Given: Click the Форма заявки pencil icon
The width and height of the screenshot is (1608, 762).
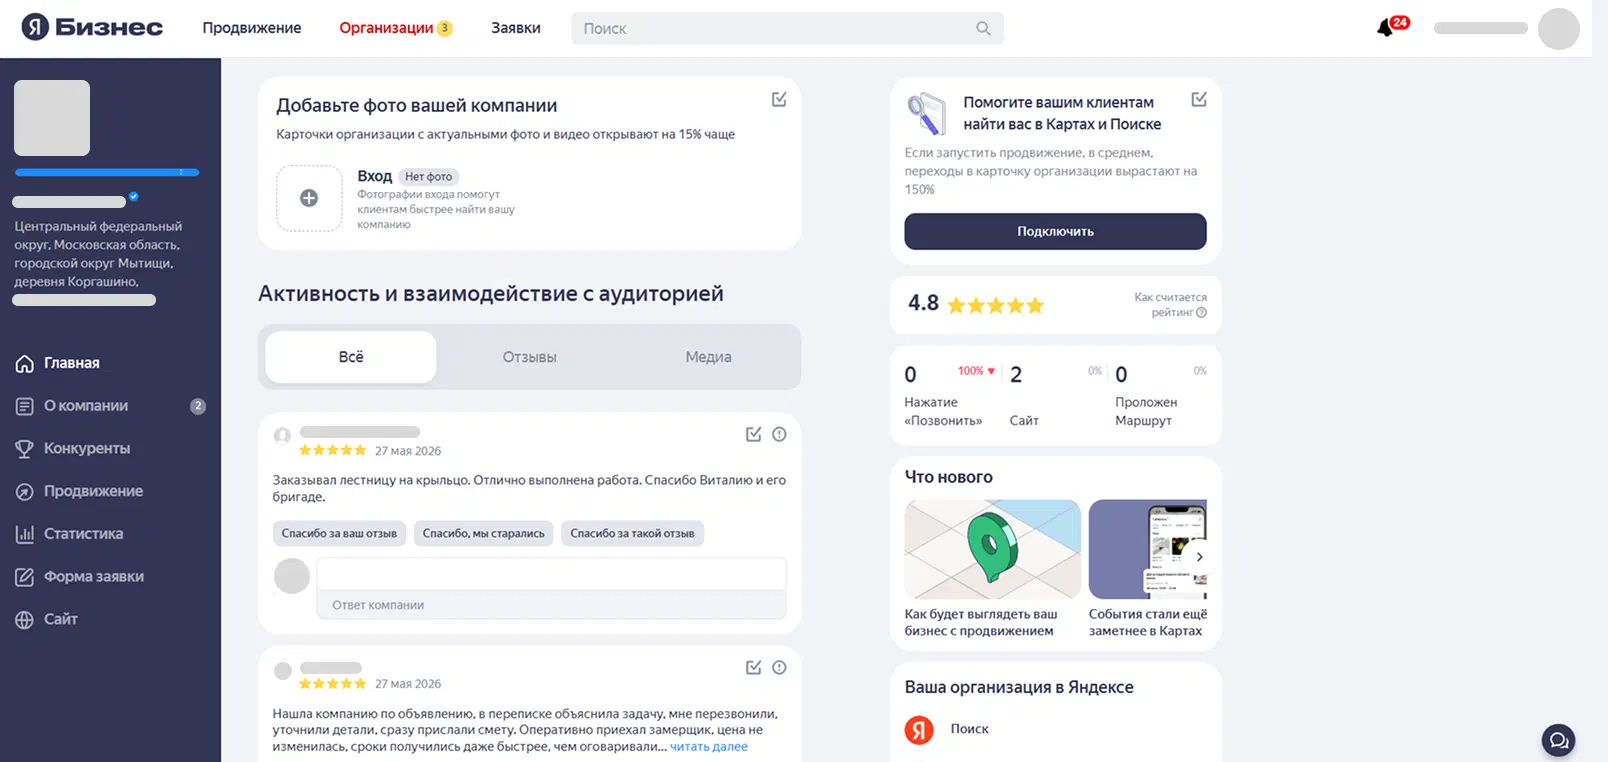Looking at the screenshot, I should tap(25, 577).
